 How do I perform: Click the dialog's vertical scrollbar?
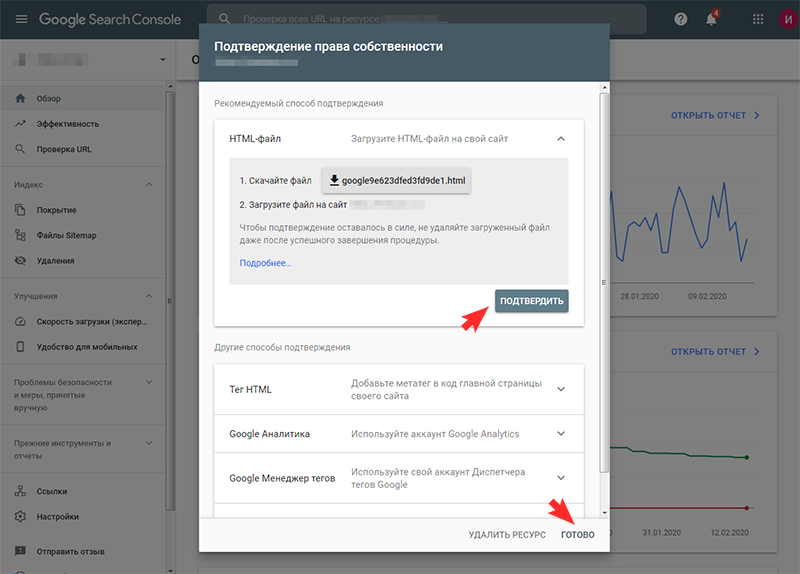click(603, 280)
